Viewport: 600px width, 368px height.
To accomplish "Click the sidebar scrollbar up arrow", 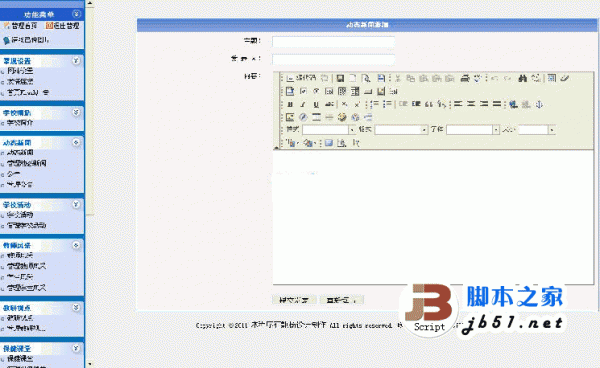I will [x=90, y=3].
